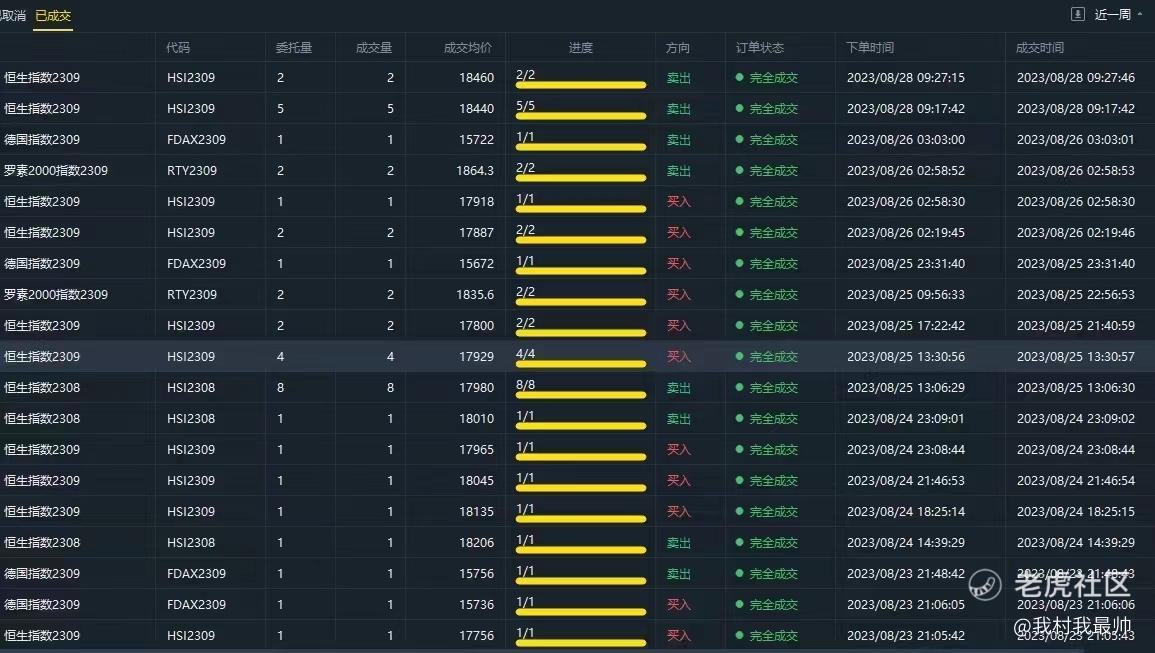The image size is (1155, 653).
Task: Click order time 2023/08/24 18:25:14
Action: pyautogui.click(x=905, y=511)
